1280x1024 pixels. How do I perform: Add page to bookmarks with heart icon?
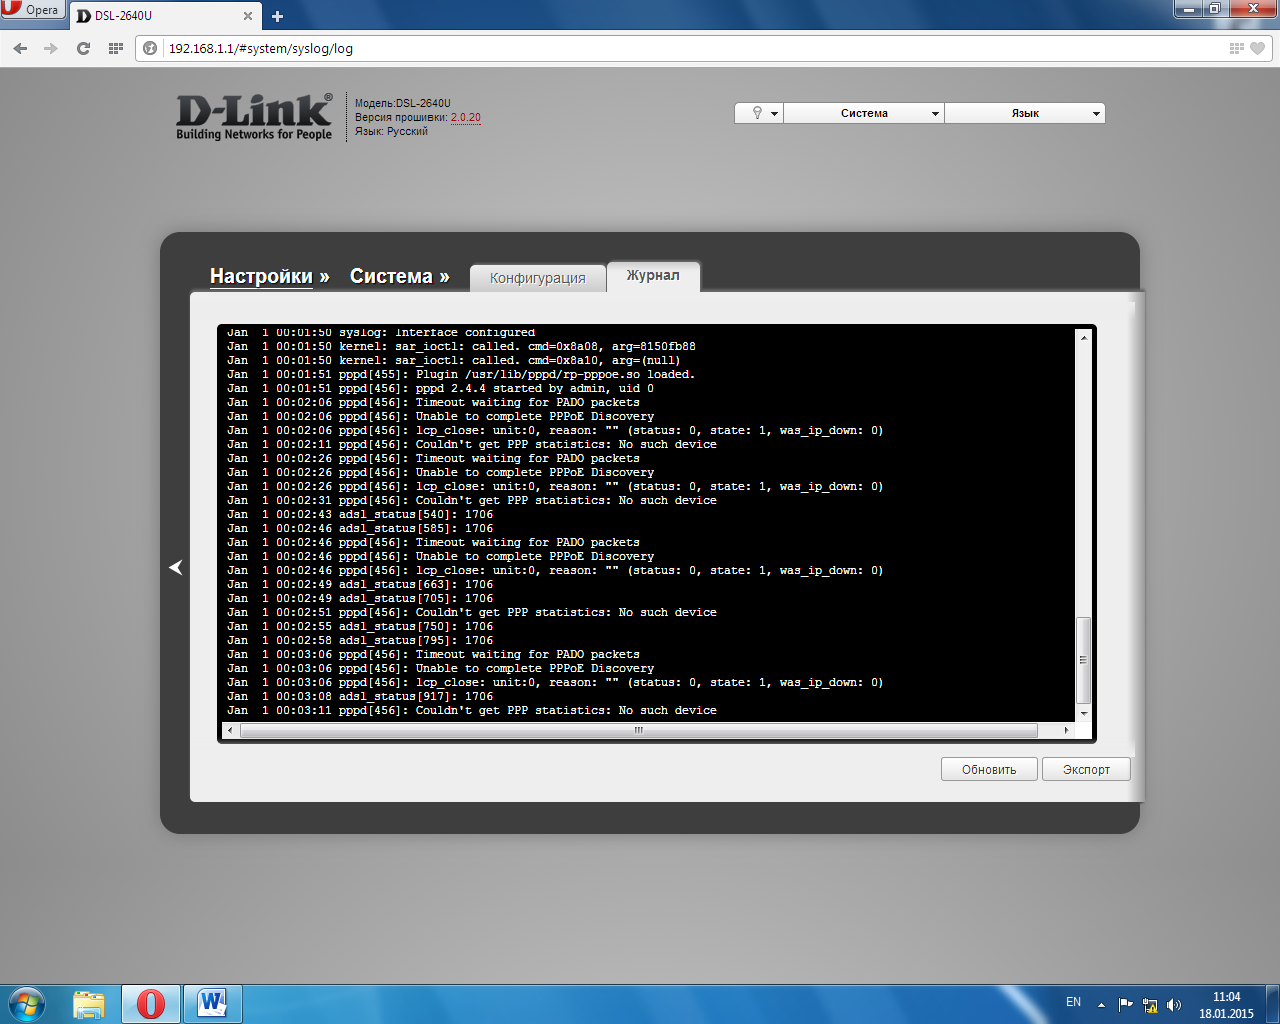[x=1258, y=48]
